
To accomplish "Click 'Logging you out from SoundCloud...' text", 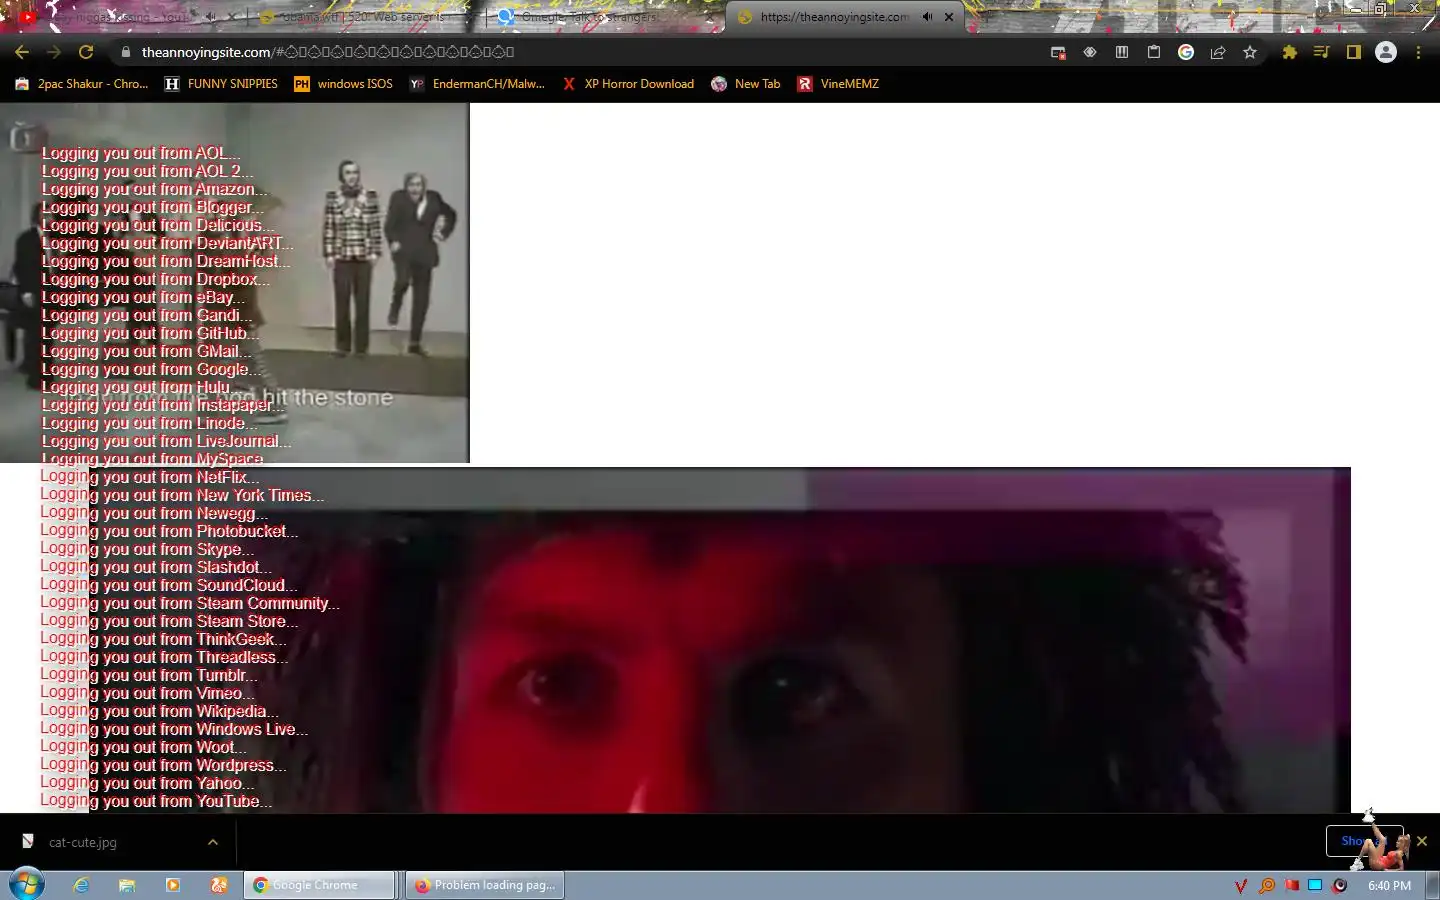I will [168, 585].
